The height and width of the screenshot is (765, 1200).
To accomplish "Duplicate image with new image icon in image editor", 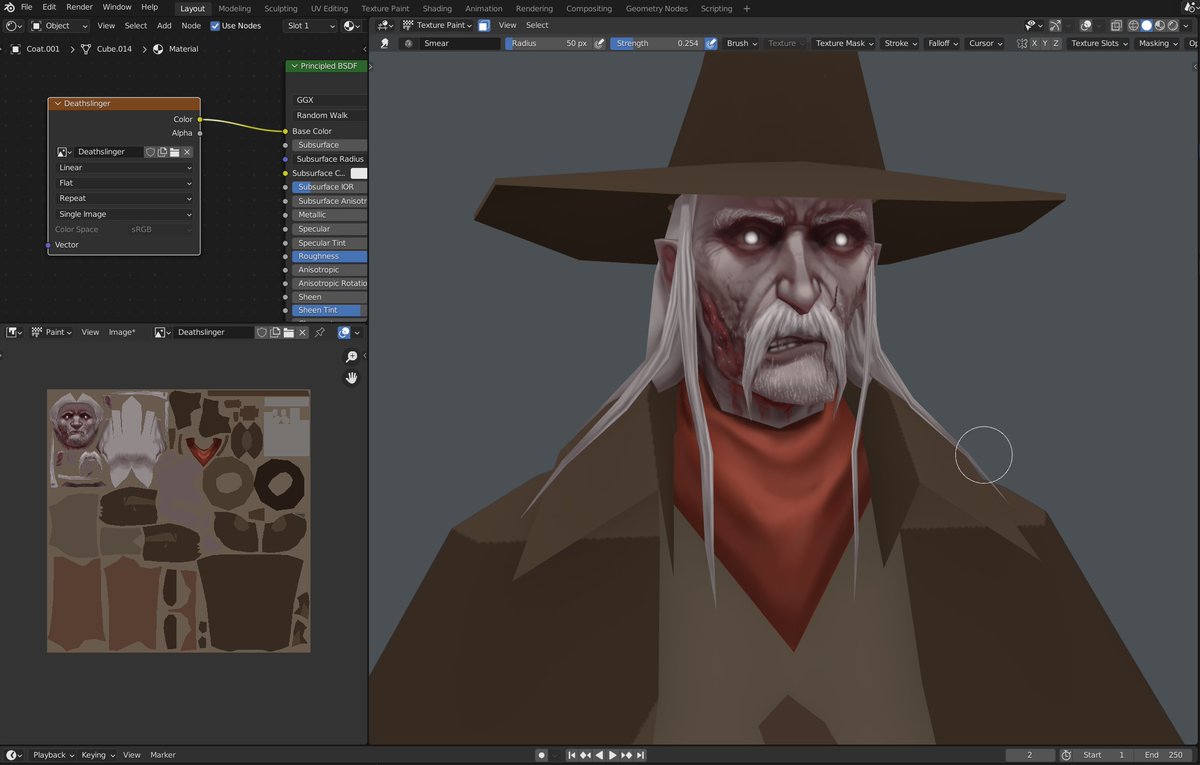I will (275, 332).
